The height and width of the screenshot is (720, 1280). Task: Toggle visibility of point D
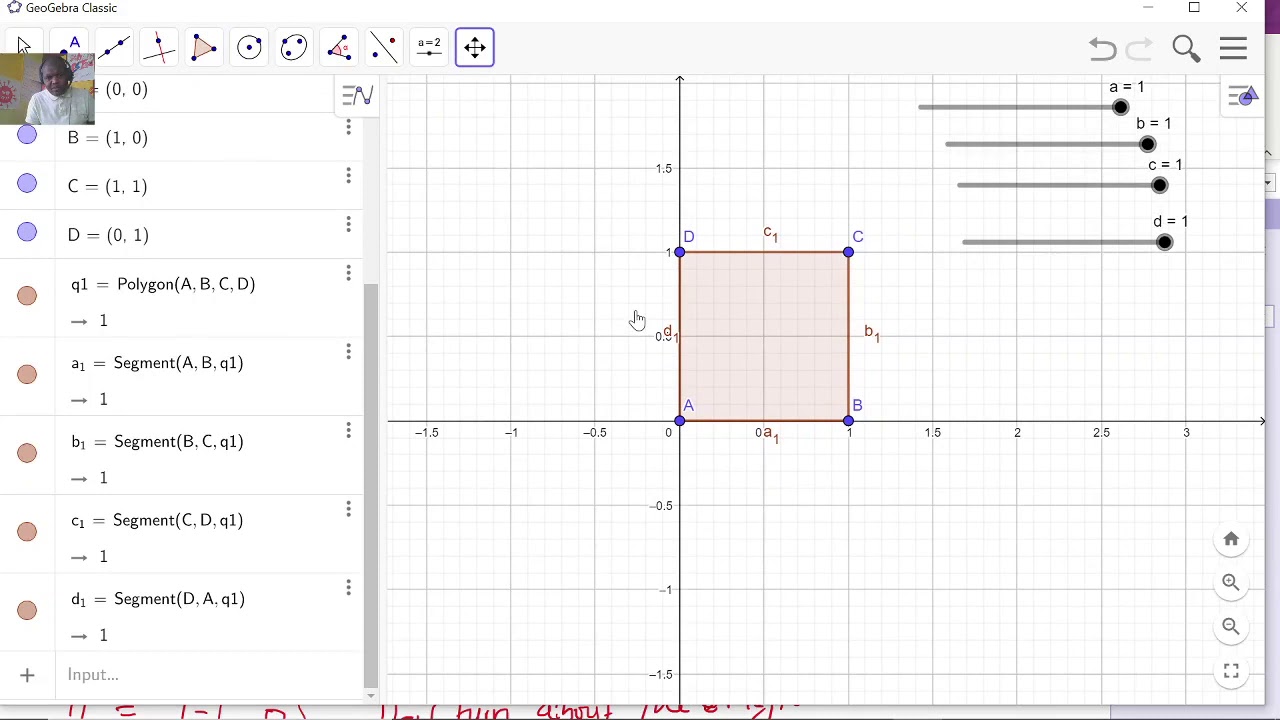click(x=27, y=233)
